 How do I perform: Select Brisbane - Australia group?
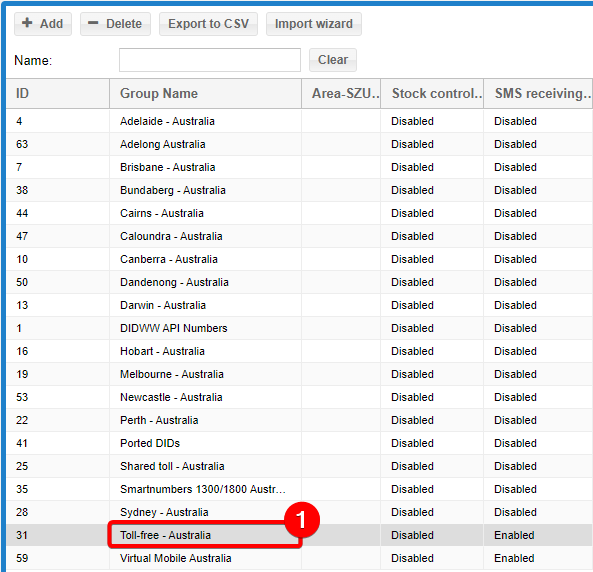click(x=168, y=167)
